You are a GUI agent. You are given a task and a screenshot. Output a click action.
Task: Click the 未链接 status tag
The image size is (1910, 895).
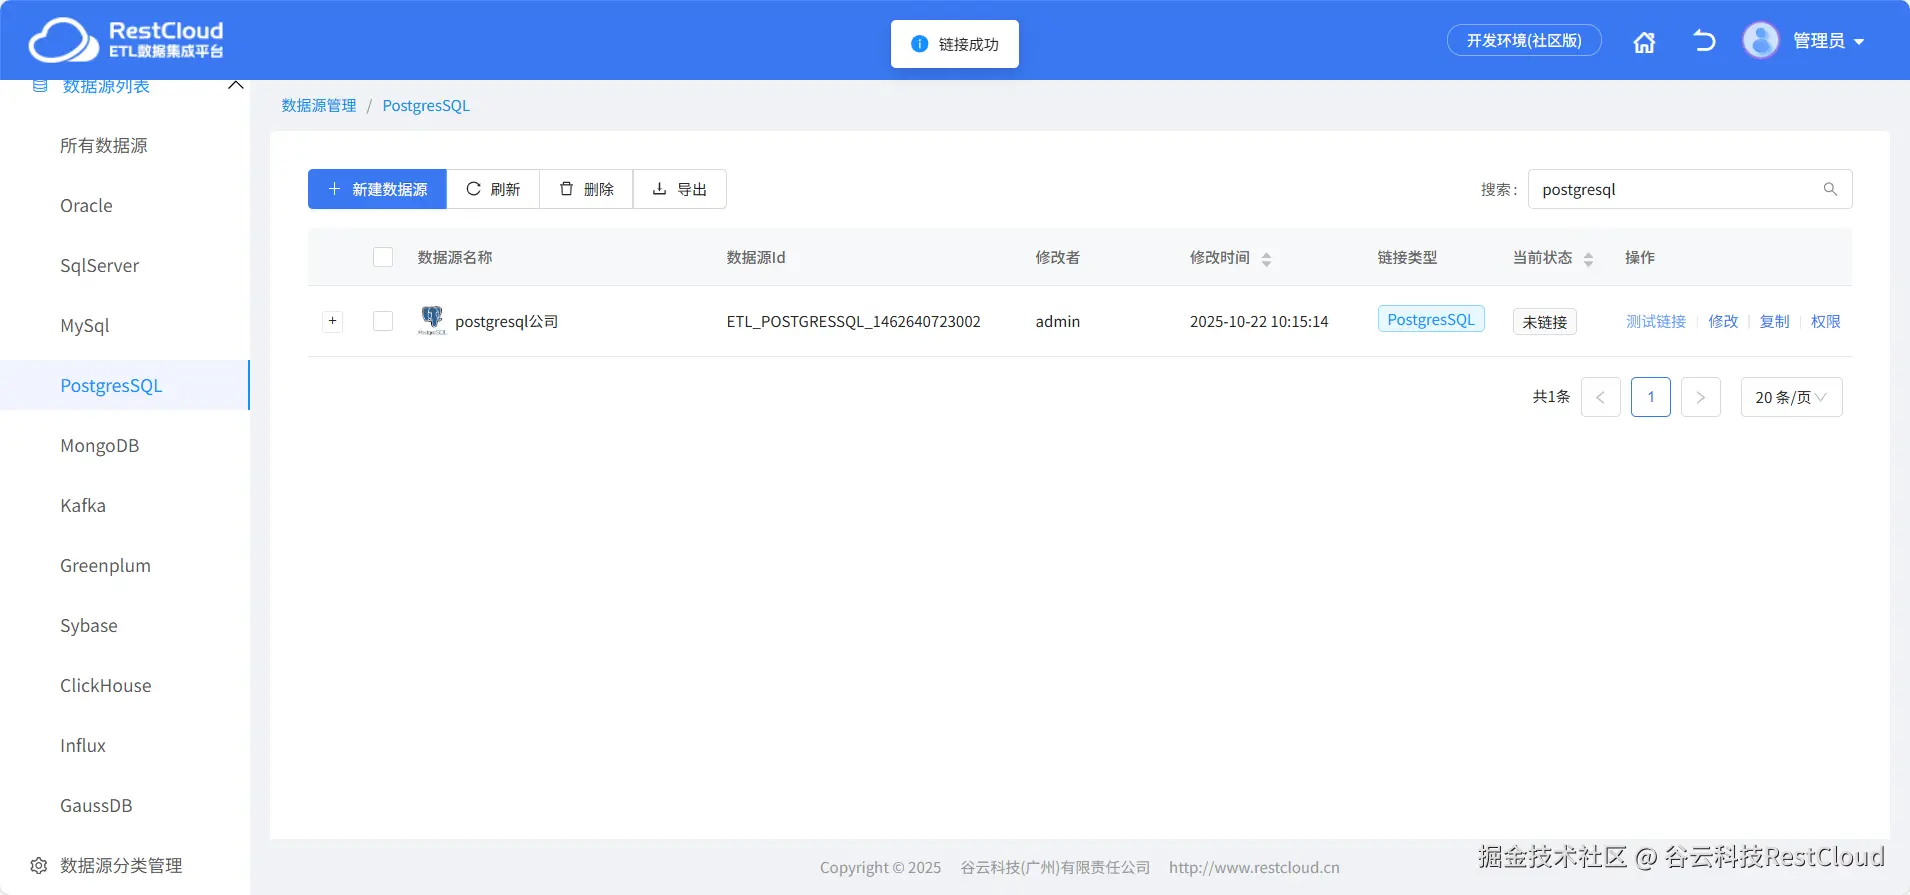(1545, 321)
